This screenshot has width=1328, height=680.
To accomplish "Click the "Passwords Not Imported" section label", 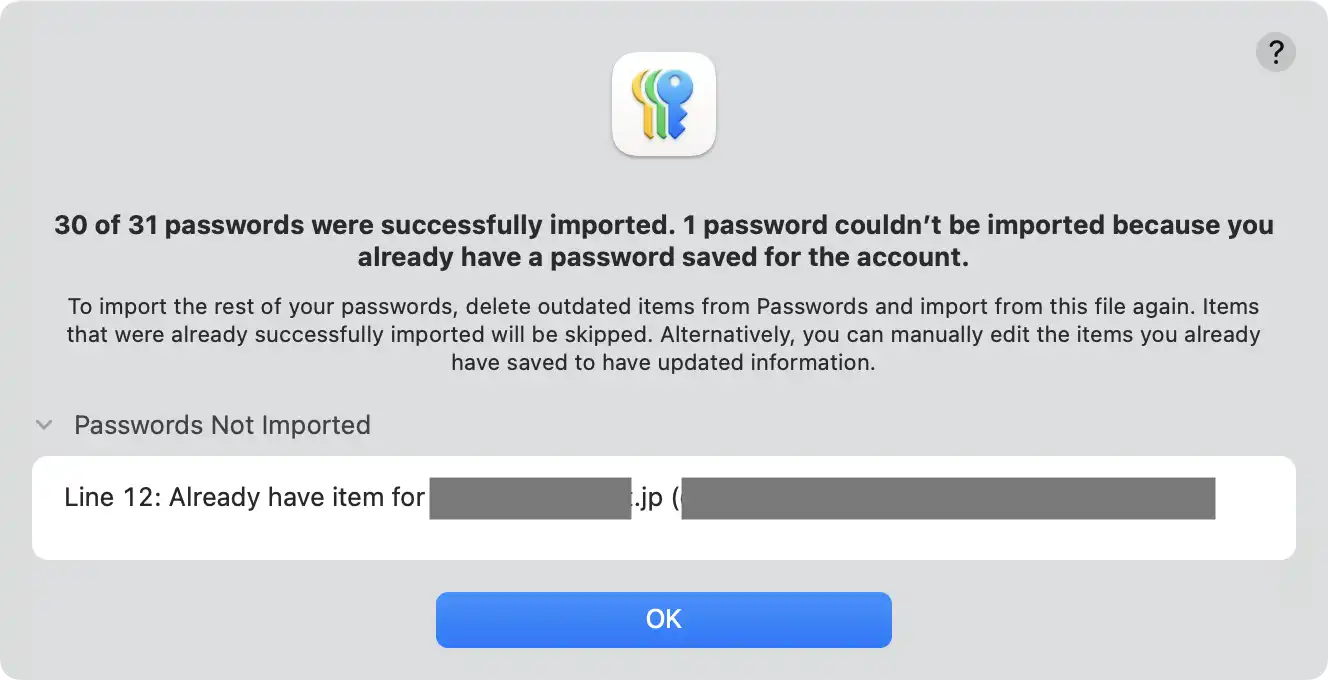I will coord(222,425).
